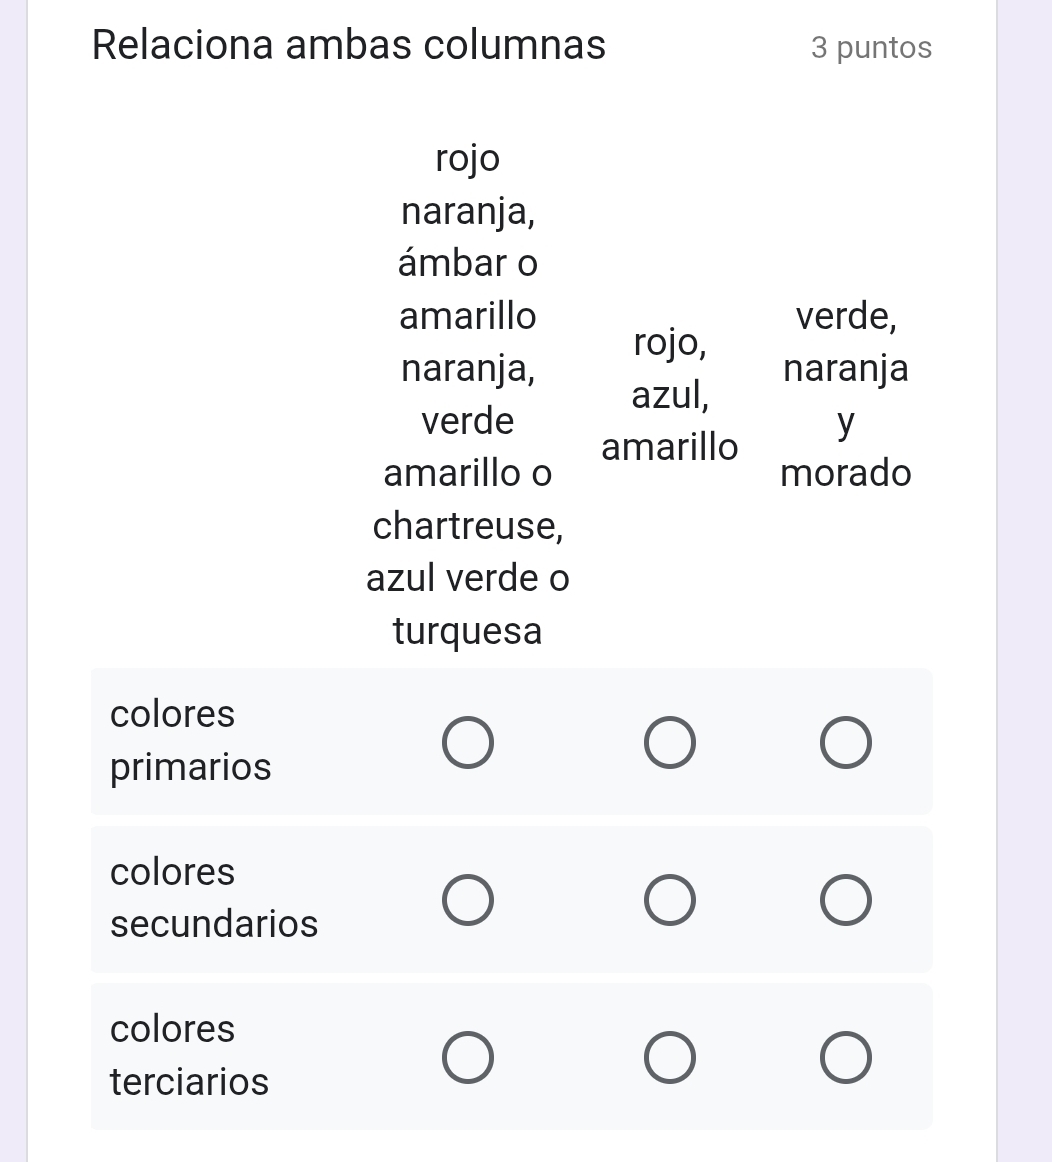
Task: Select 'rojo, azul, amarillo' for colores terciarios
Action: (x=669, y=1057)
